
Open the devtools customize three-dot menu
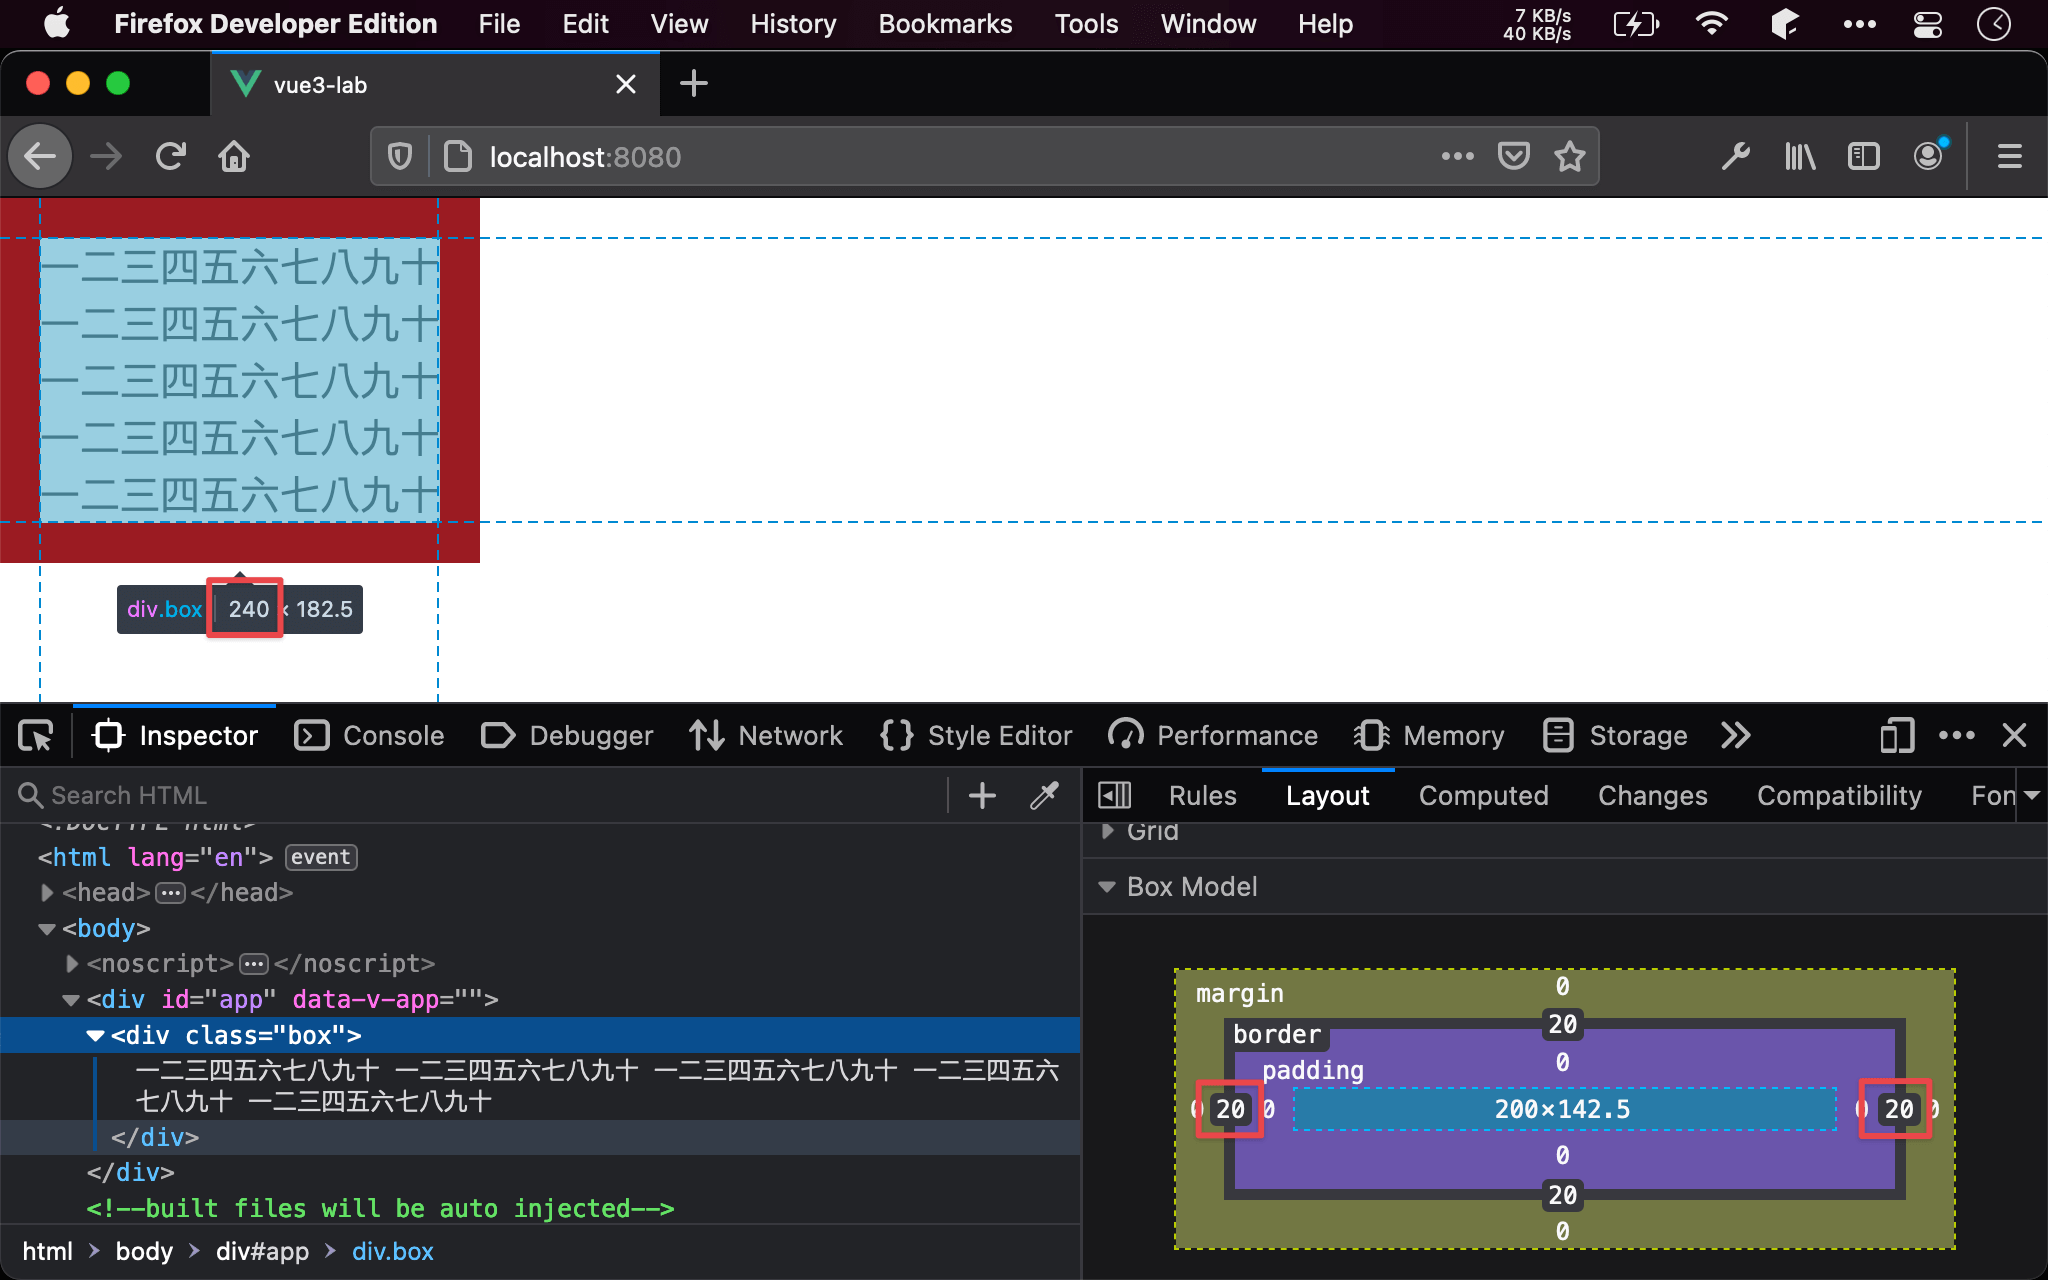(1956, 736)
